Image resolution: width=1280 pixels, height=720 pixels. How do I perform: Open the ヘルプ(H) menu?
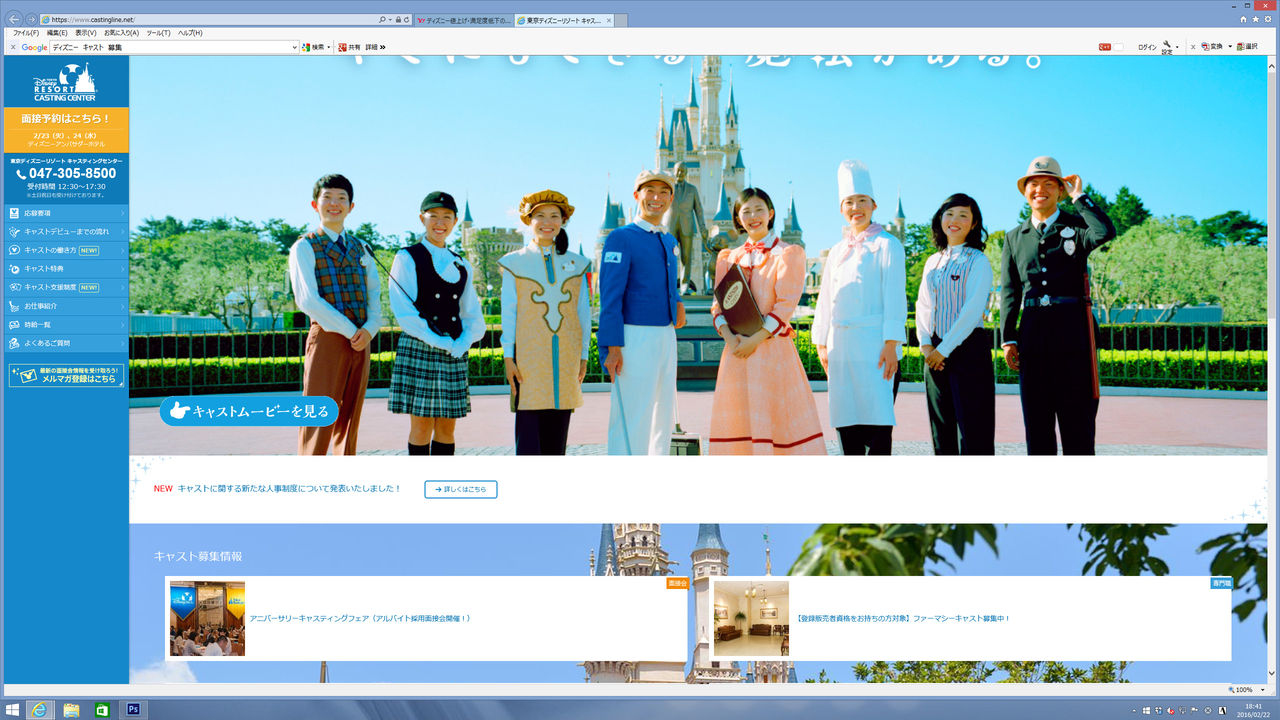(190, 33)
